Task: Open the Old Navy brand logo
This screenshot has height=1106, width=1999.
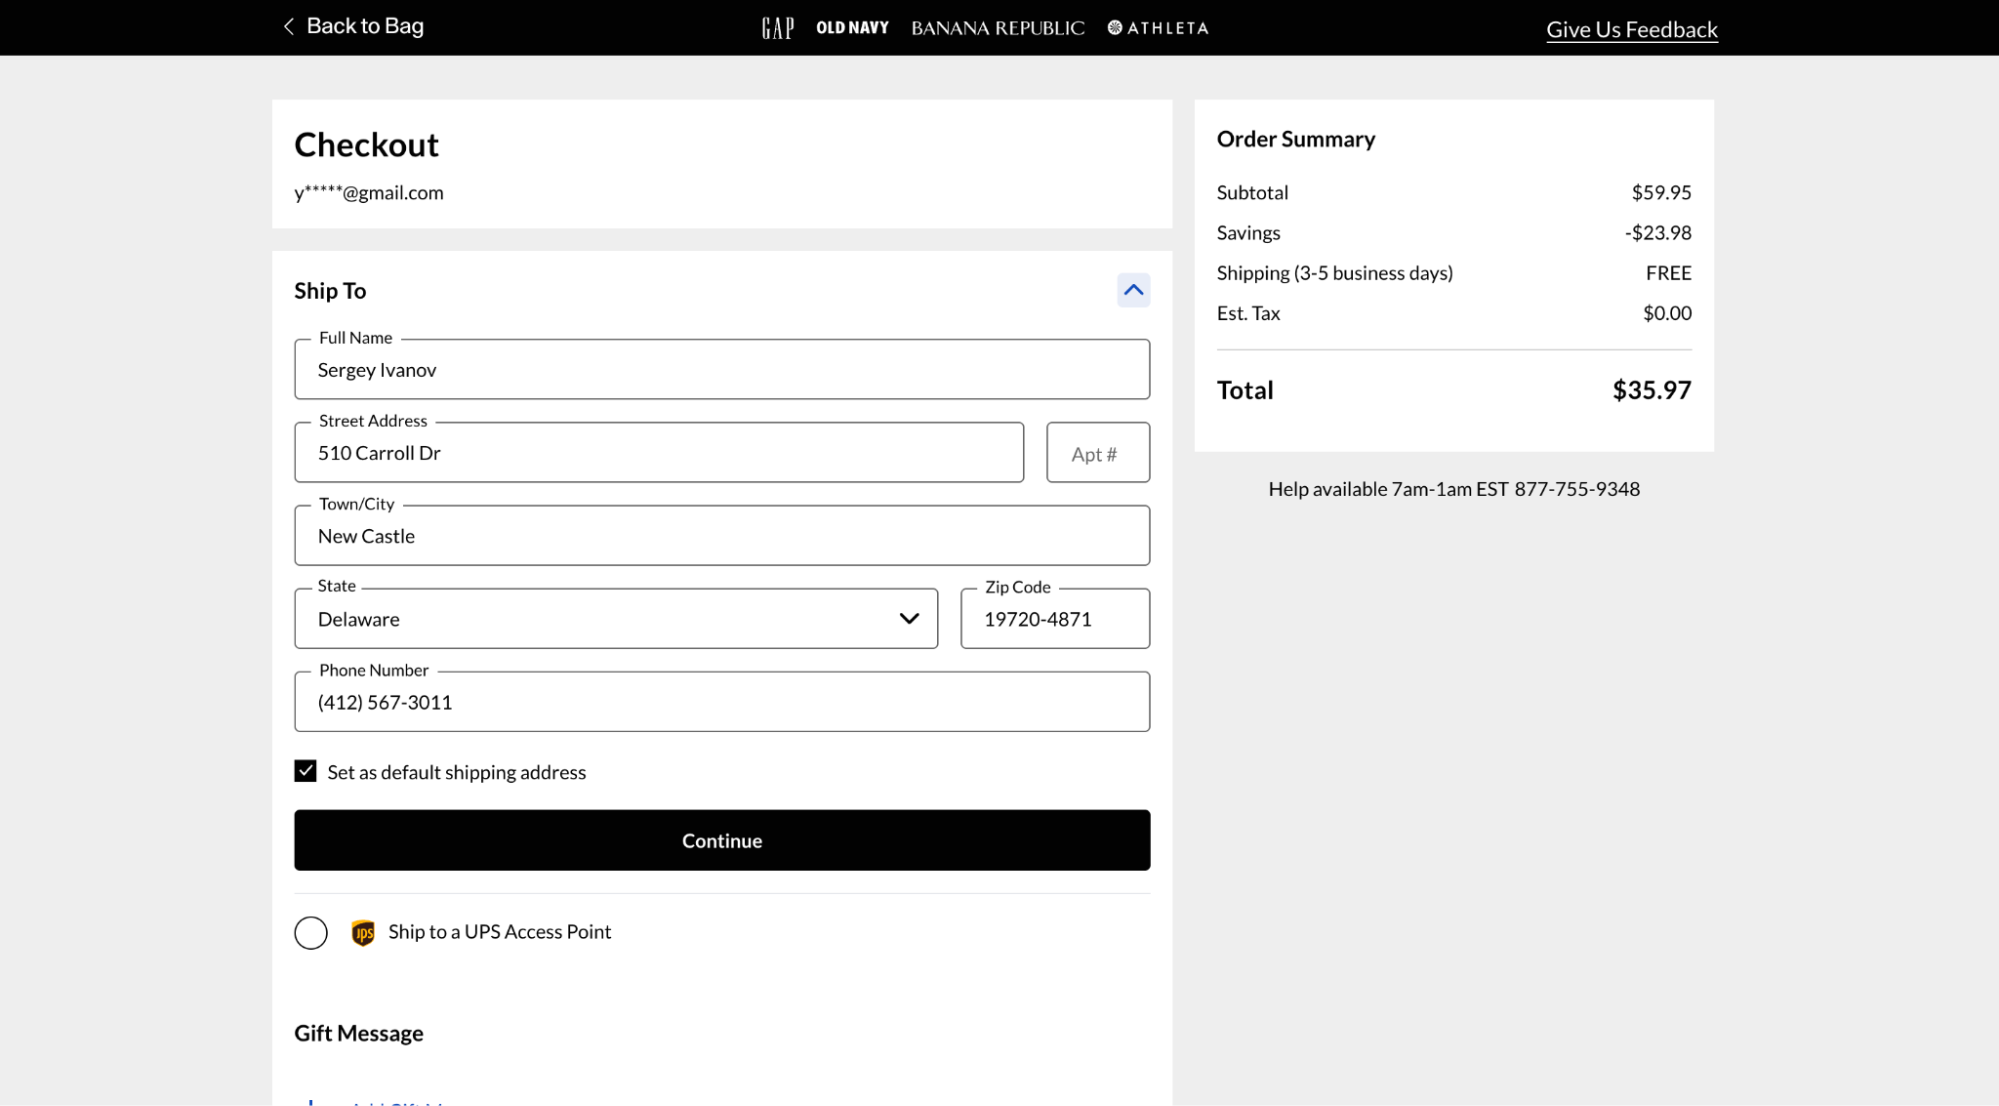Action: coord(852,28)
